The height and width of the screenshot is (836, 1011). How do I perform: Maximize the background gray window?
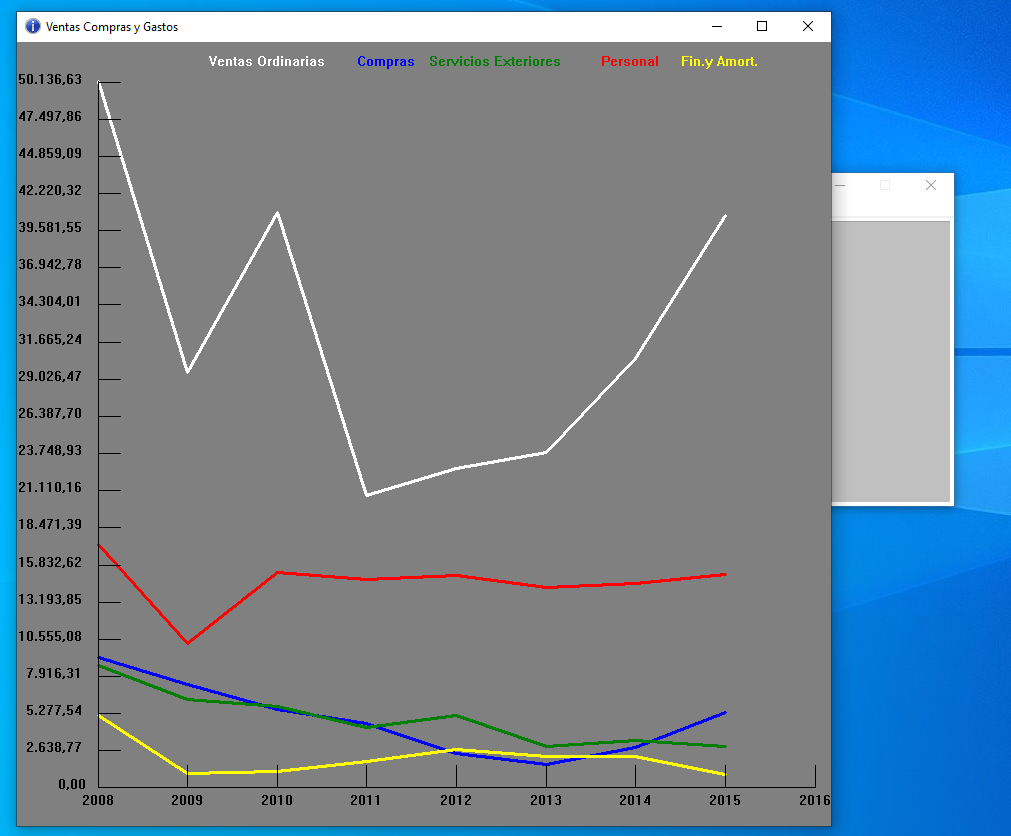coord(885,185)
